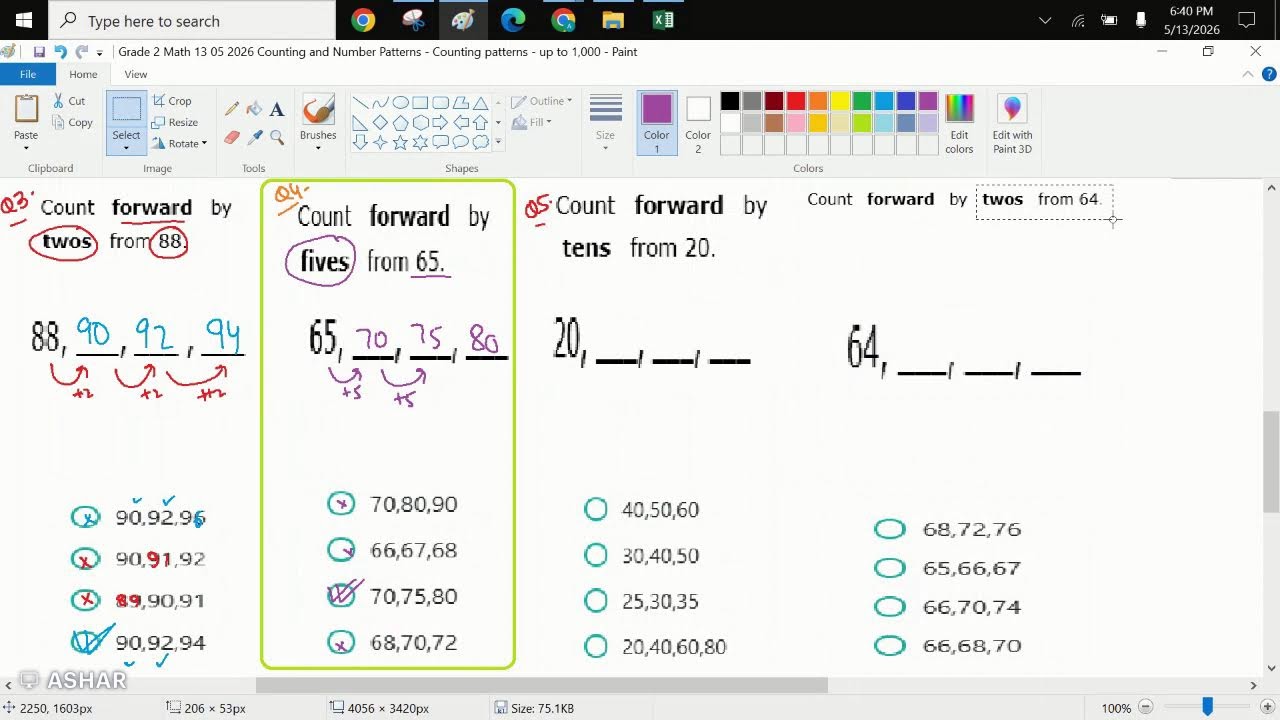Click the Color 1 button
Image resolution: width=1280 pixels, height=720 pixels.
coord(657,123)
